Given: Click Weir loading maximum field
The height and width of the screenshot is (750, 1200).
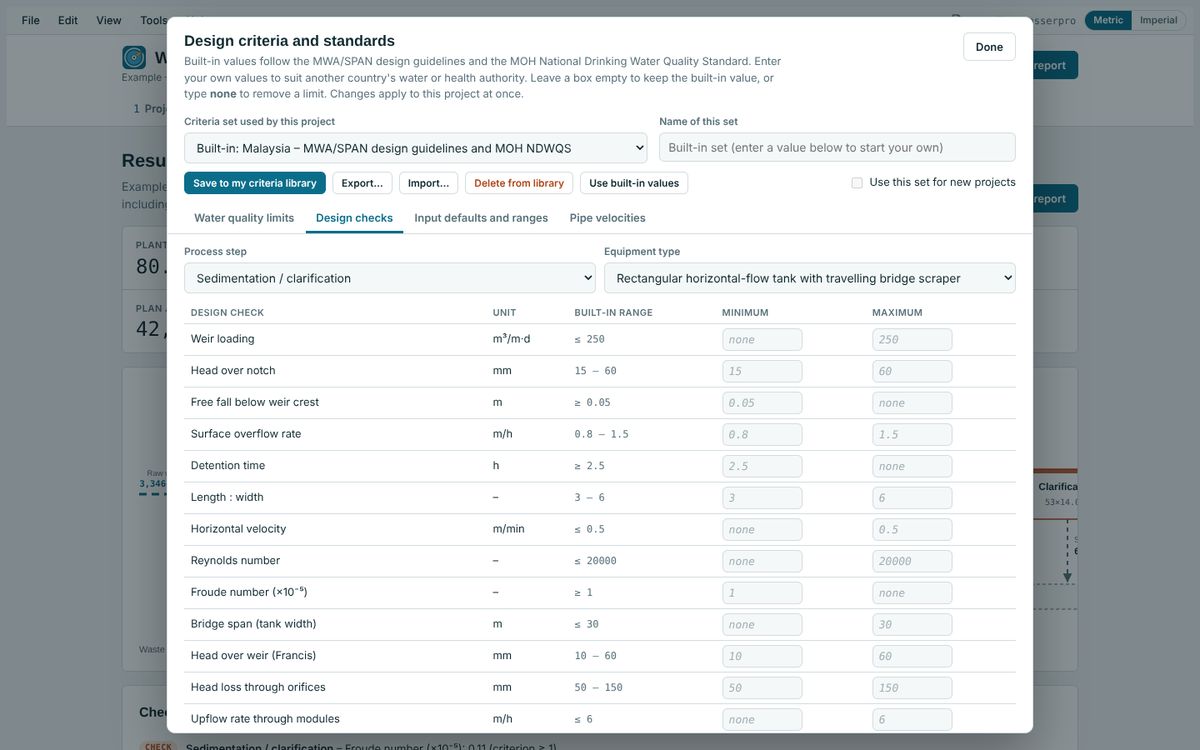Looking at the screenshot, I should (912, 339).
